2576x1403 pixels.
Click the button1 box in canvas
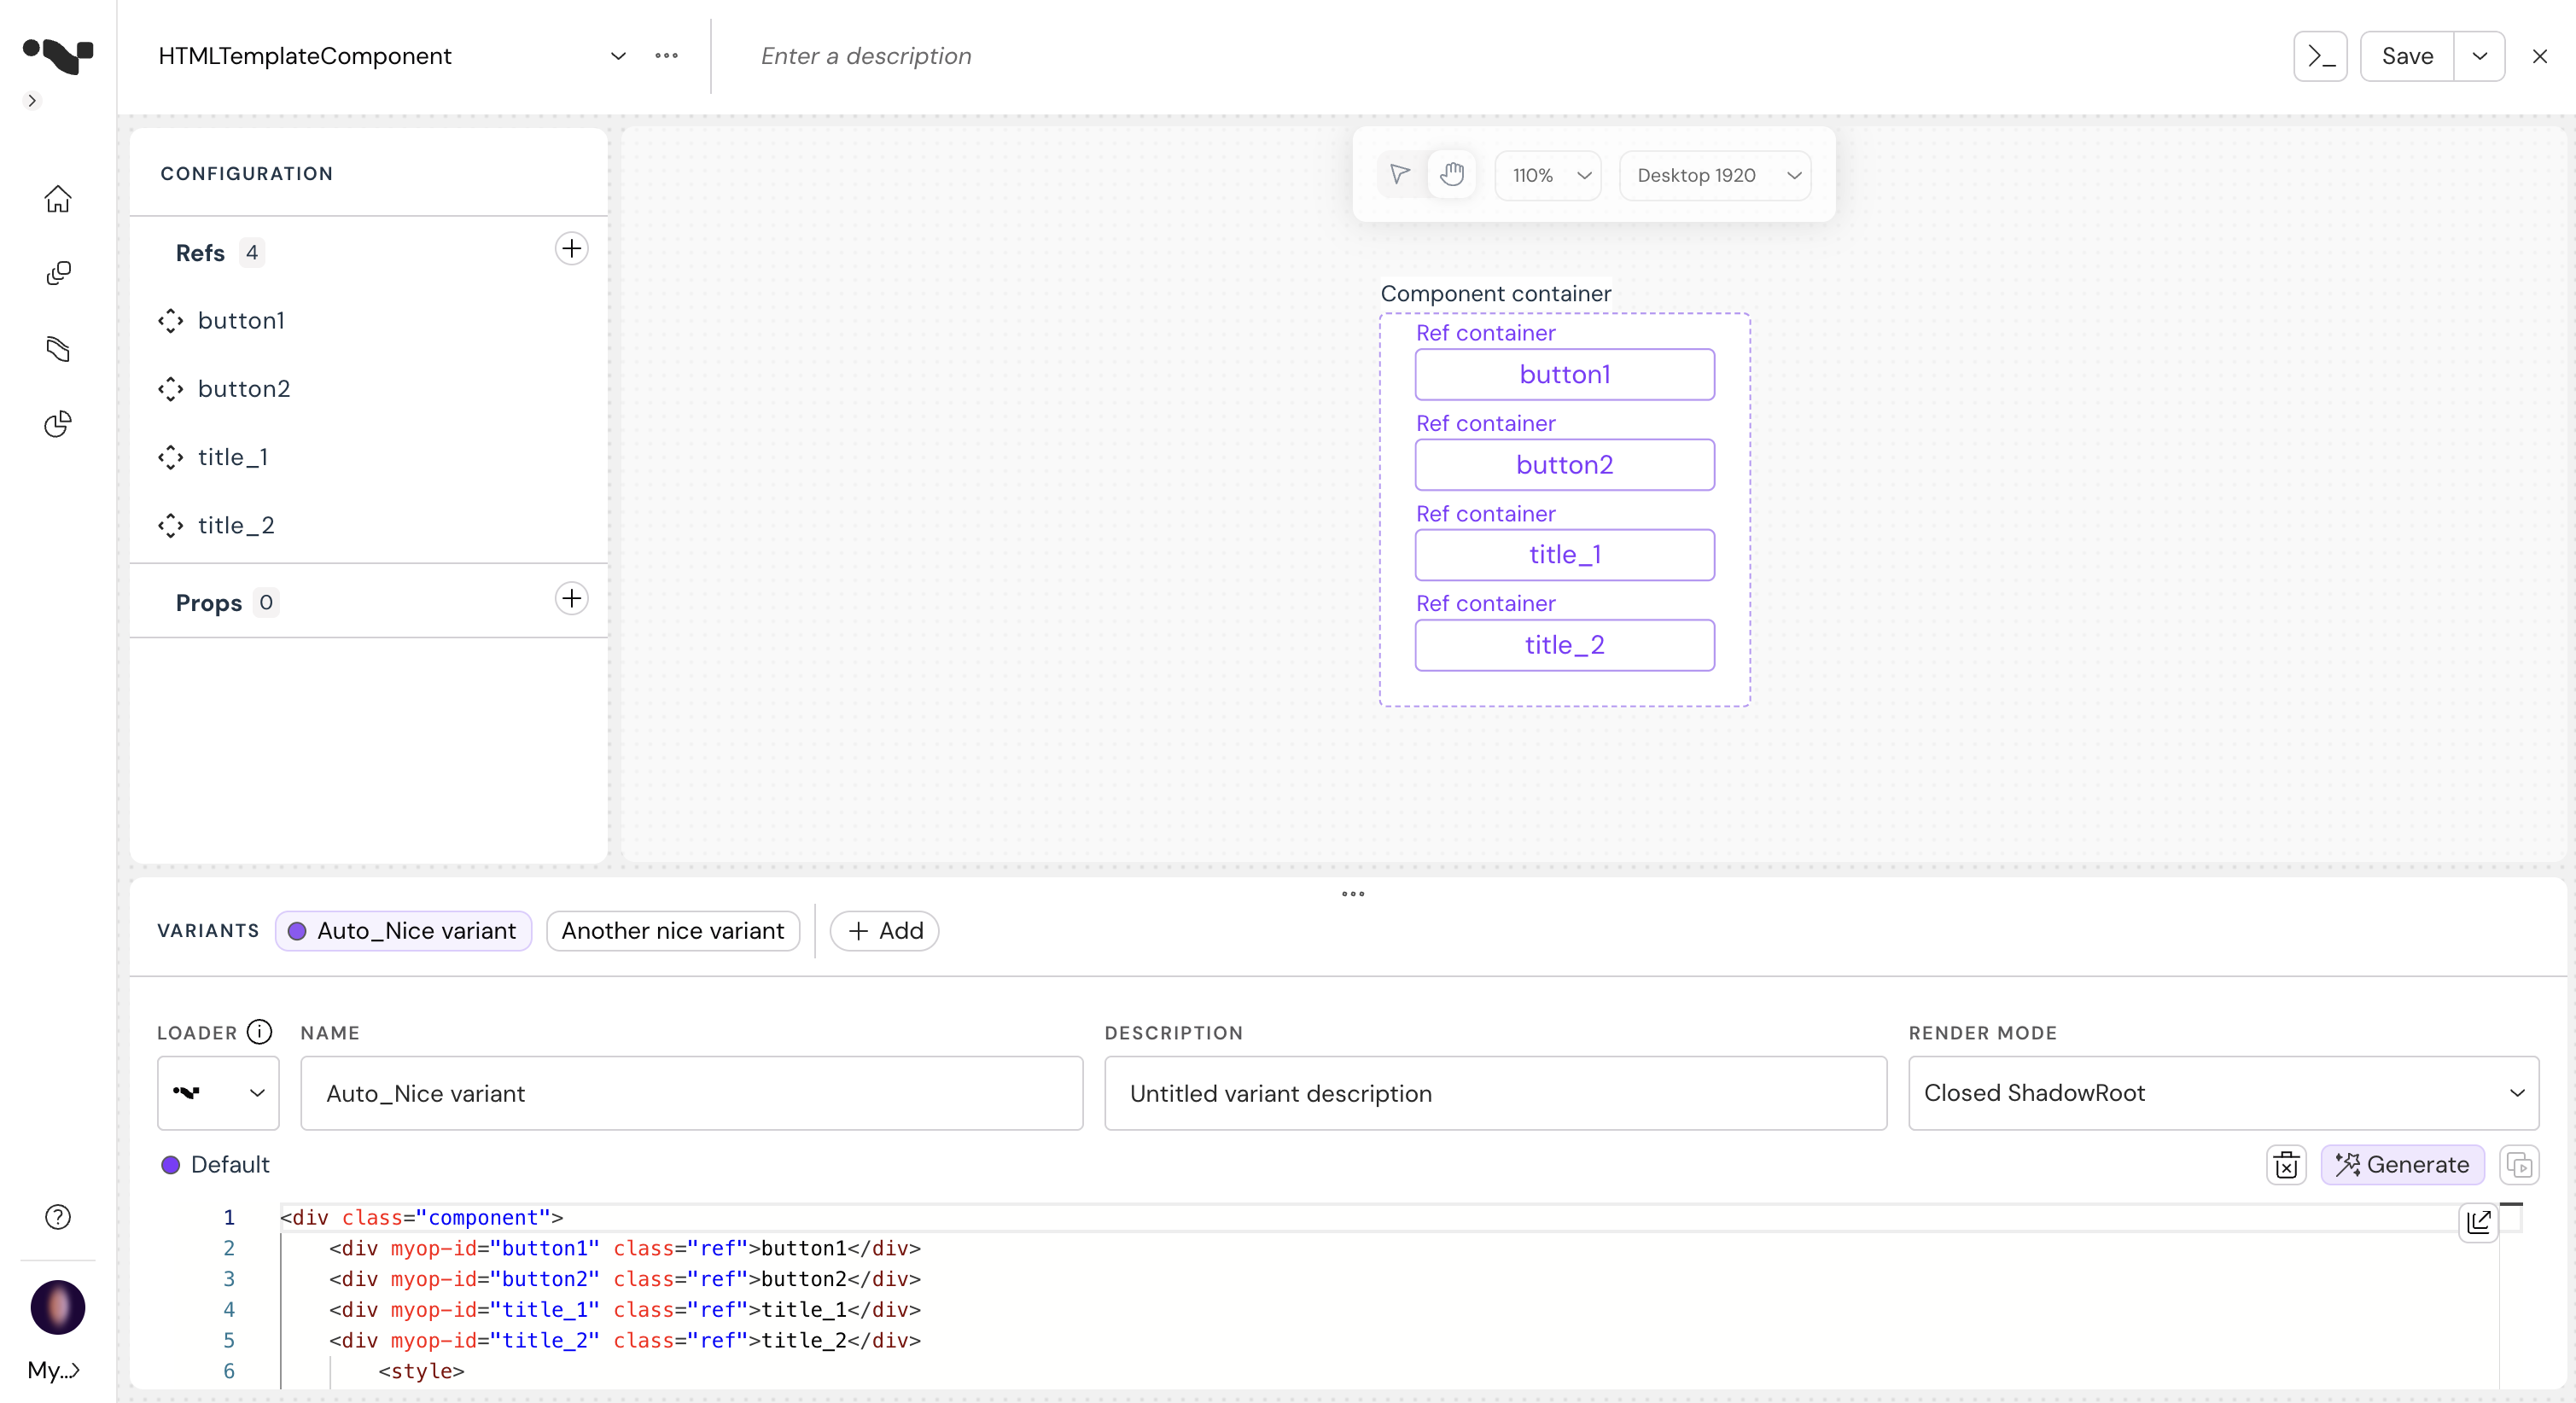1564,374
